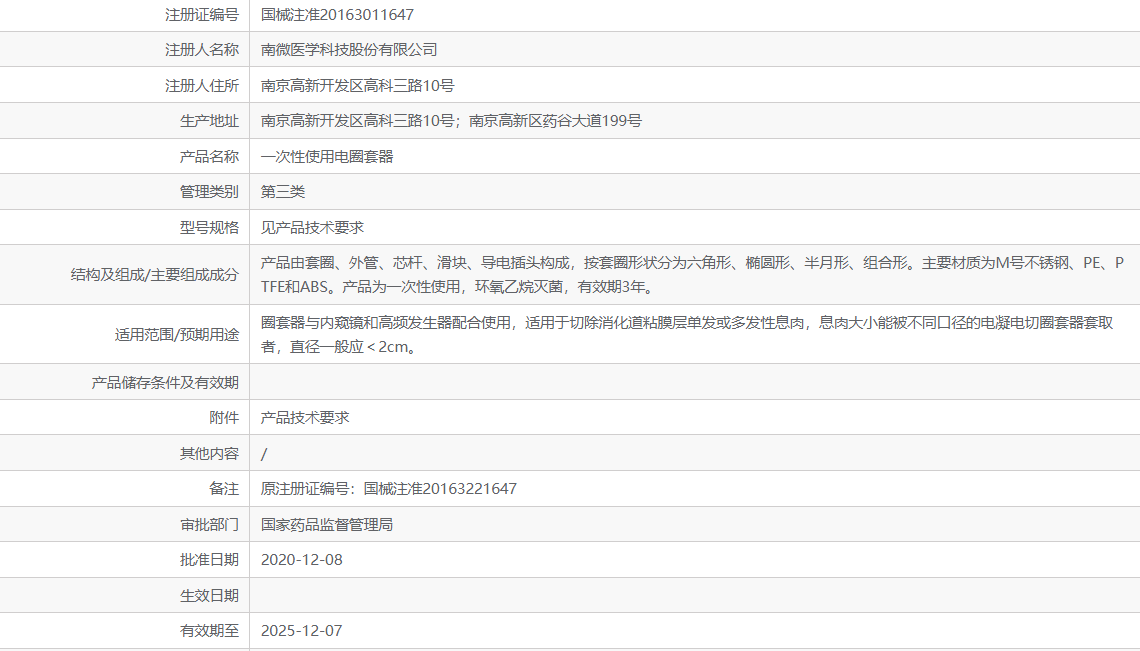
Task: Select approval date 2020-12-08
Action: click(302, 559)
